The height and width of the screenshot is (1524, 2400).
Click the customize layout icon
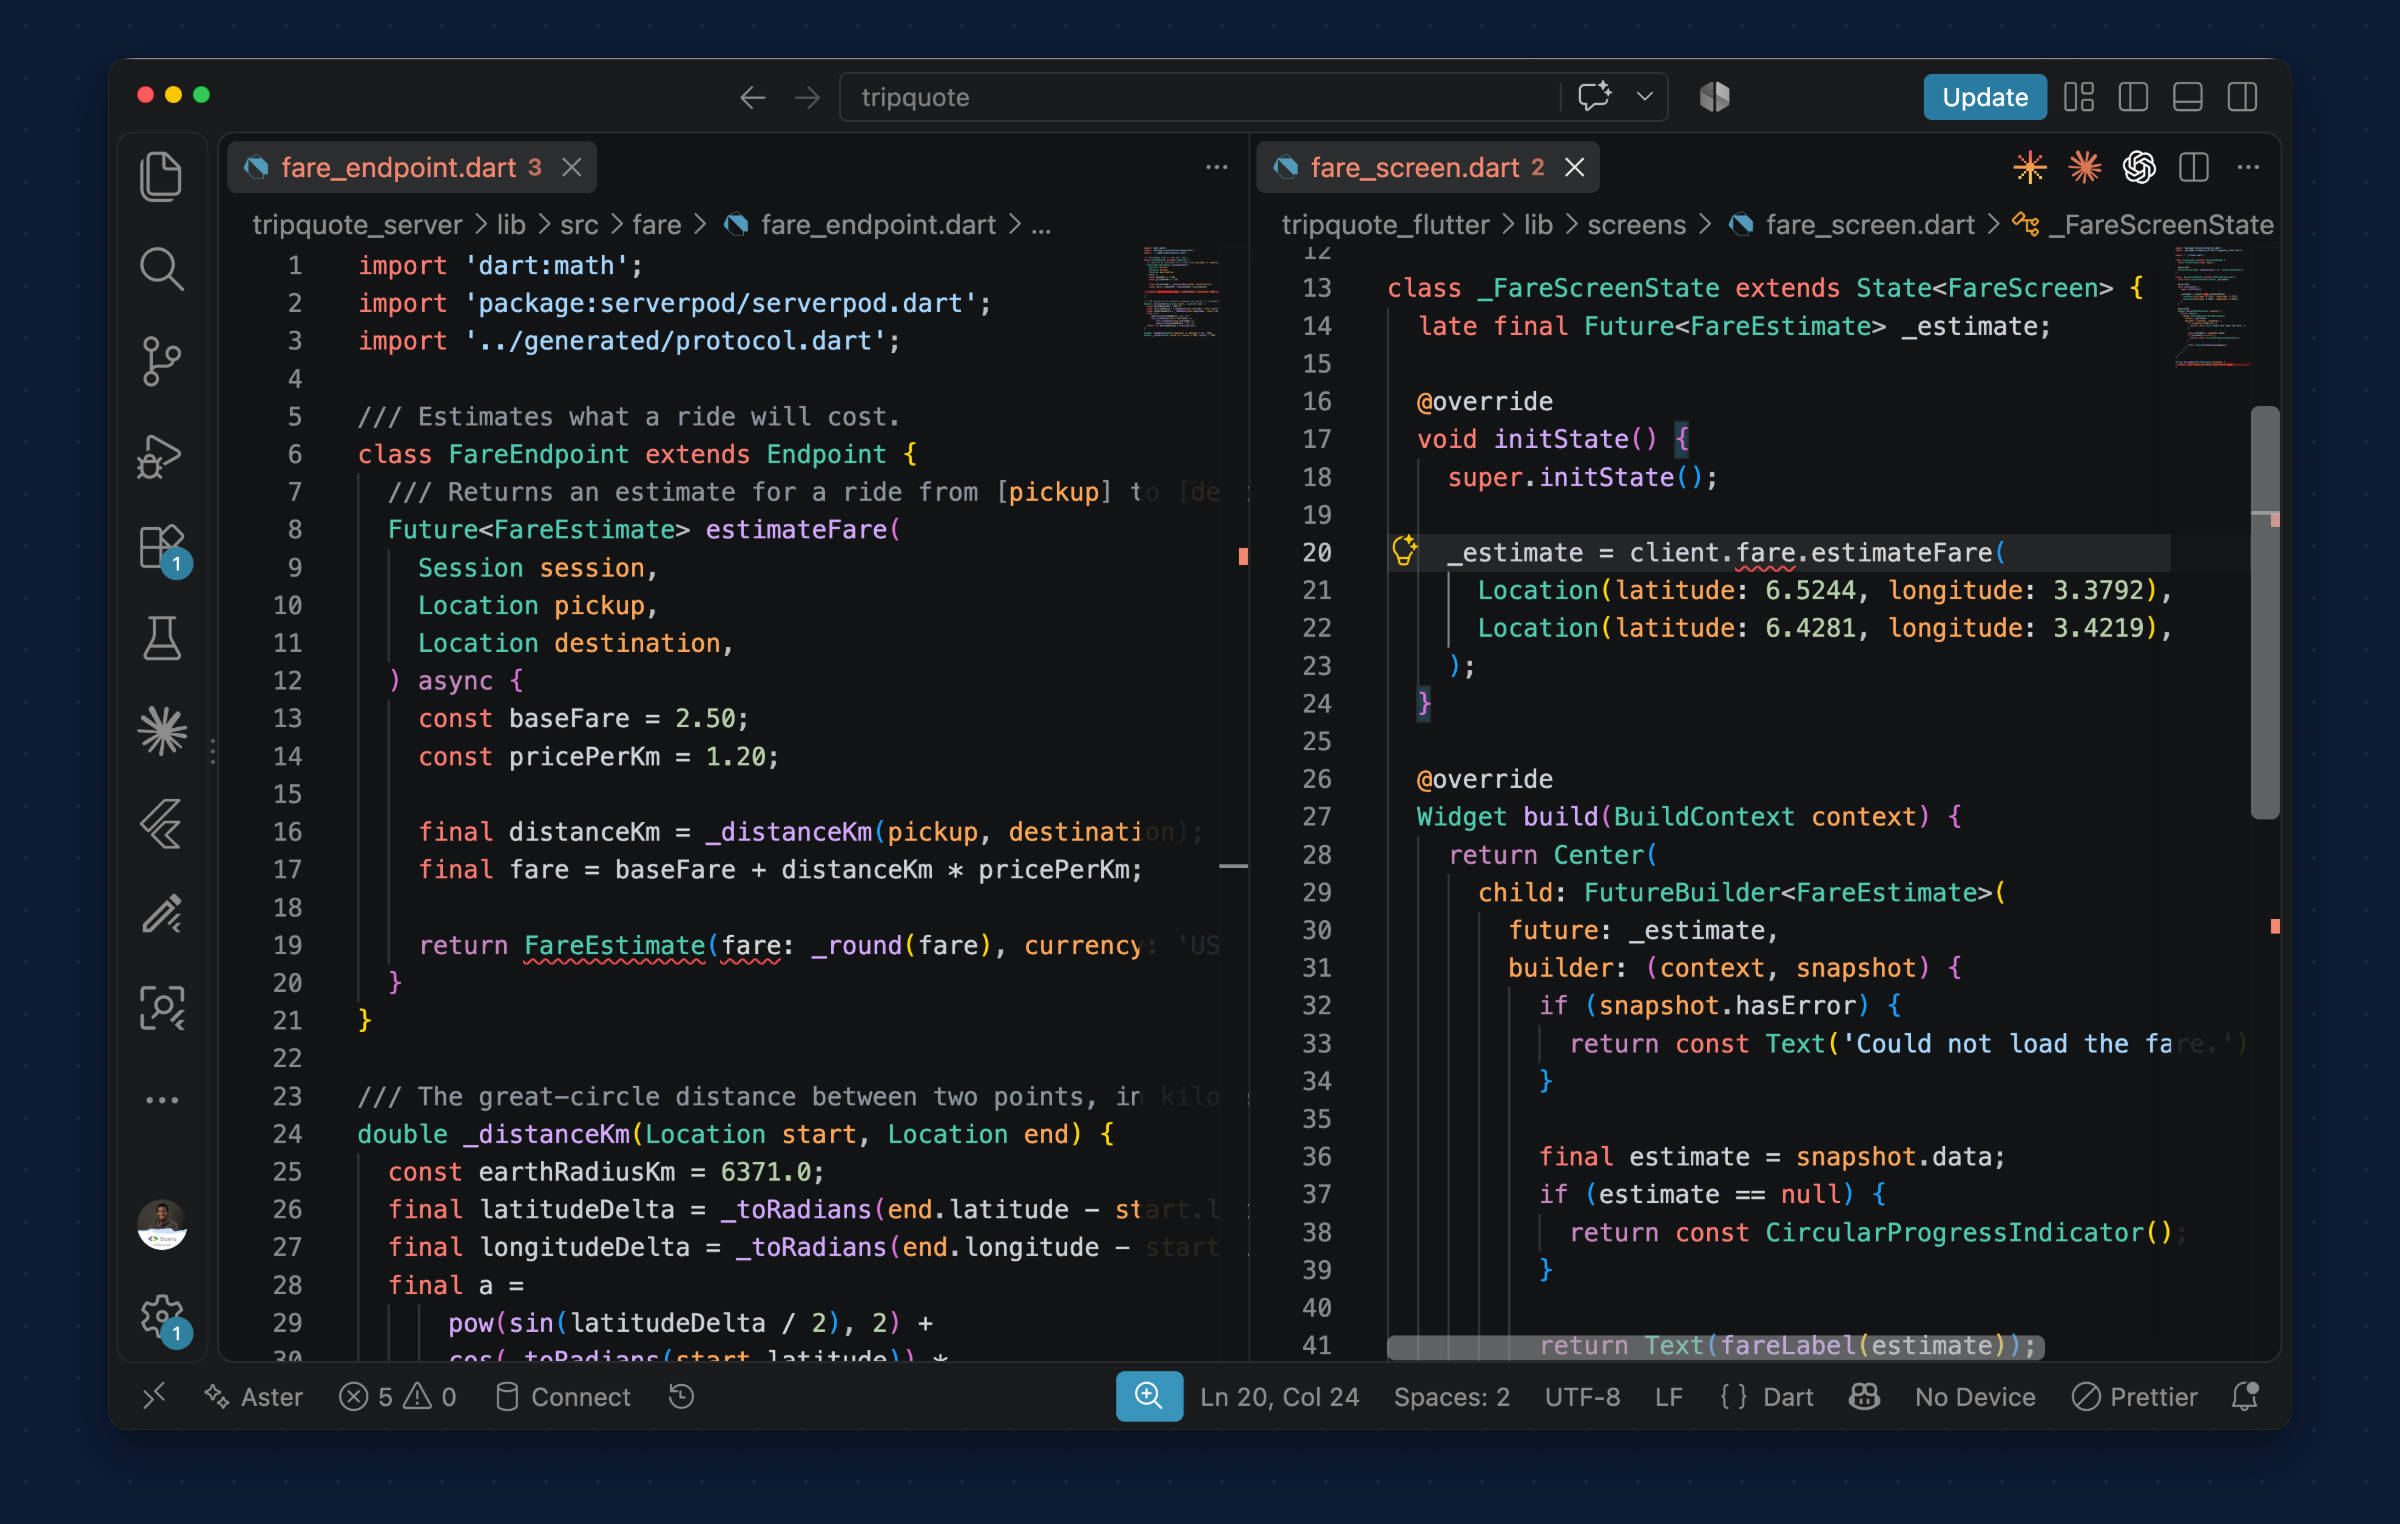tap(2079, 97)
